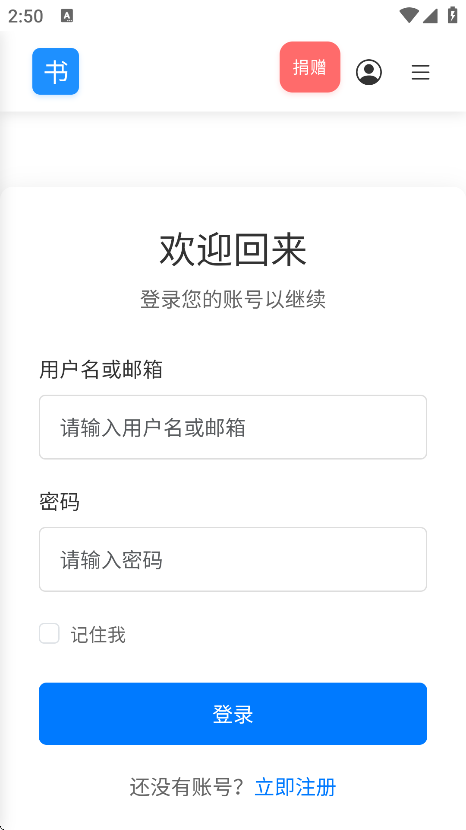Click the 登录您的账号以继续 subtitle

coord(233,299)
